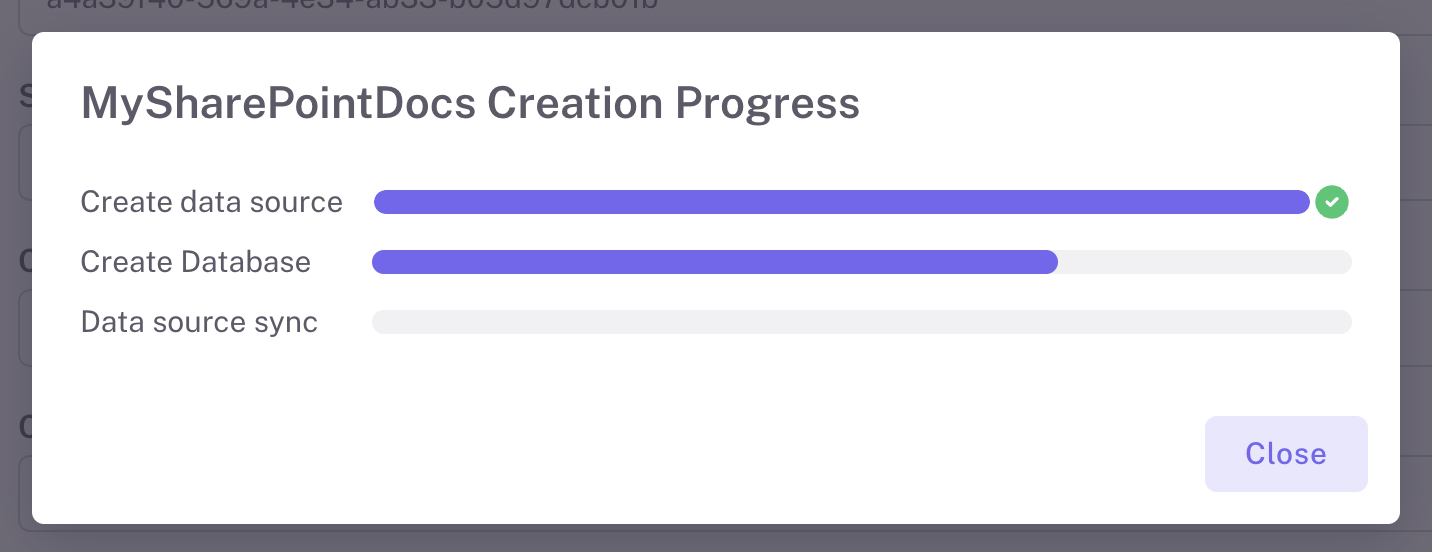Click the green checkmark success icon
The image size is (1432, 552).
click(x=1332, y=202)
